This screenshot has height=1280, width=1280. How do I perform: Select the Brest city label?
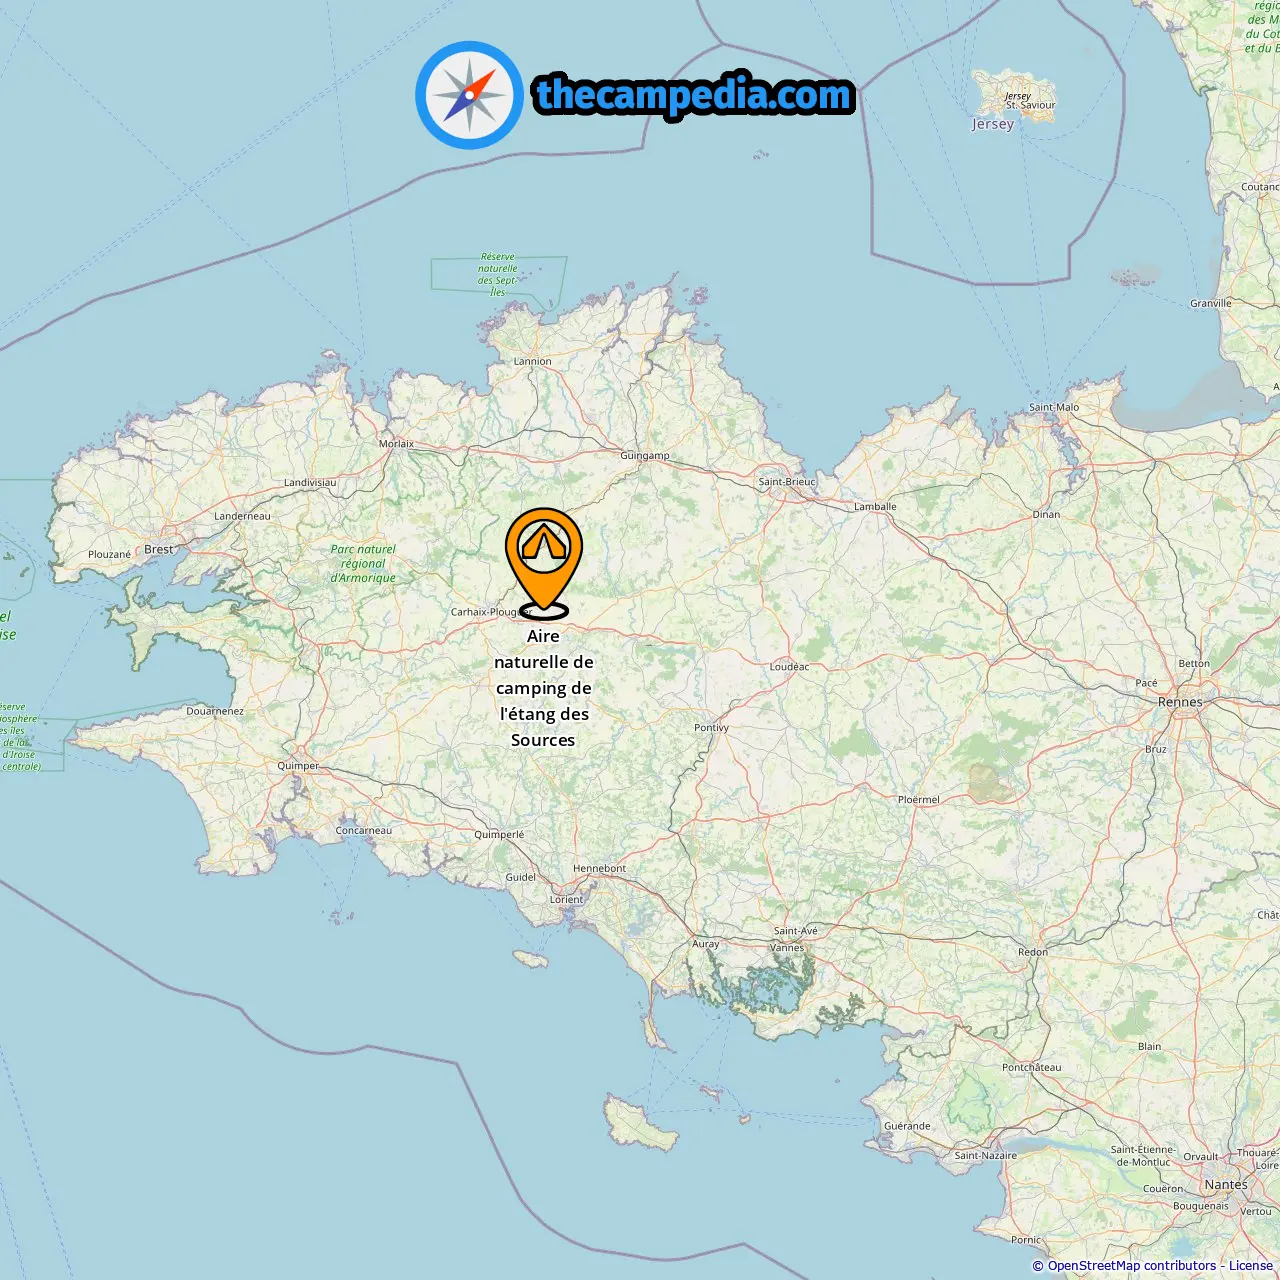pyautogui.click(x=159, y=549)
